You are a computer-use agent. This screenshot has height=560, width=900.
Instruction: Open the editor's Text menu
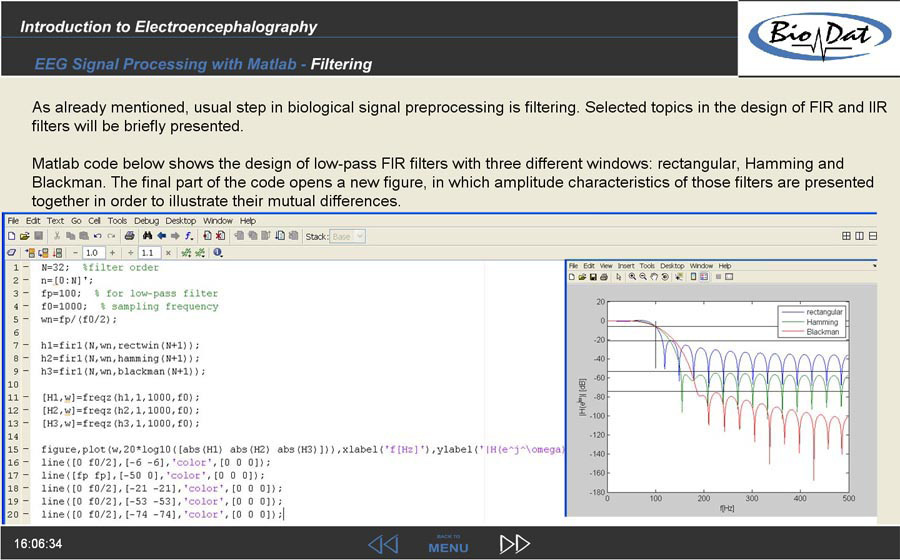[55, 221]
